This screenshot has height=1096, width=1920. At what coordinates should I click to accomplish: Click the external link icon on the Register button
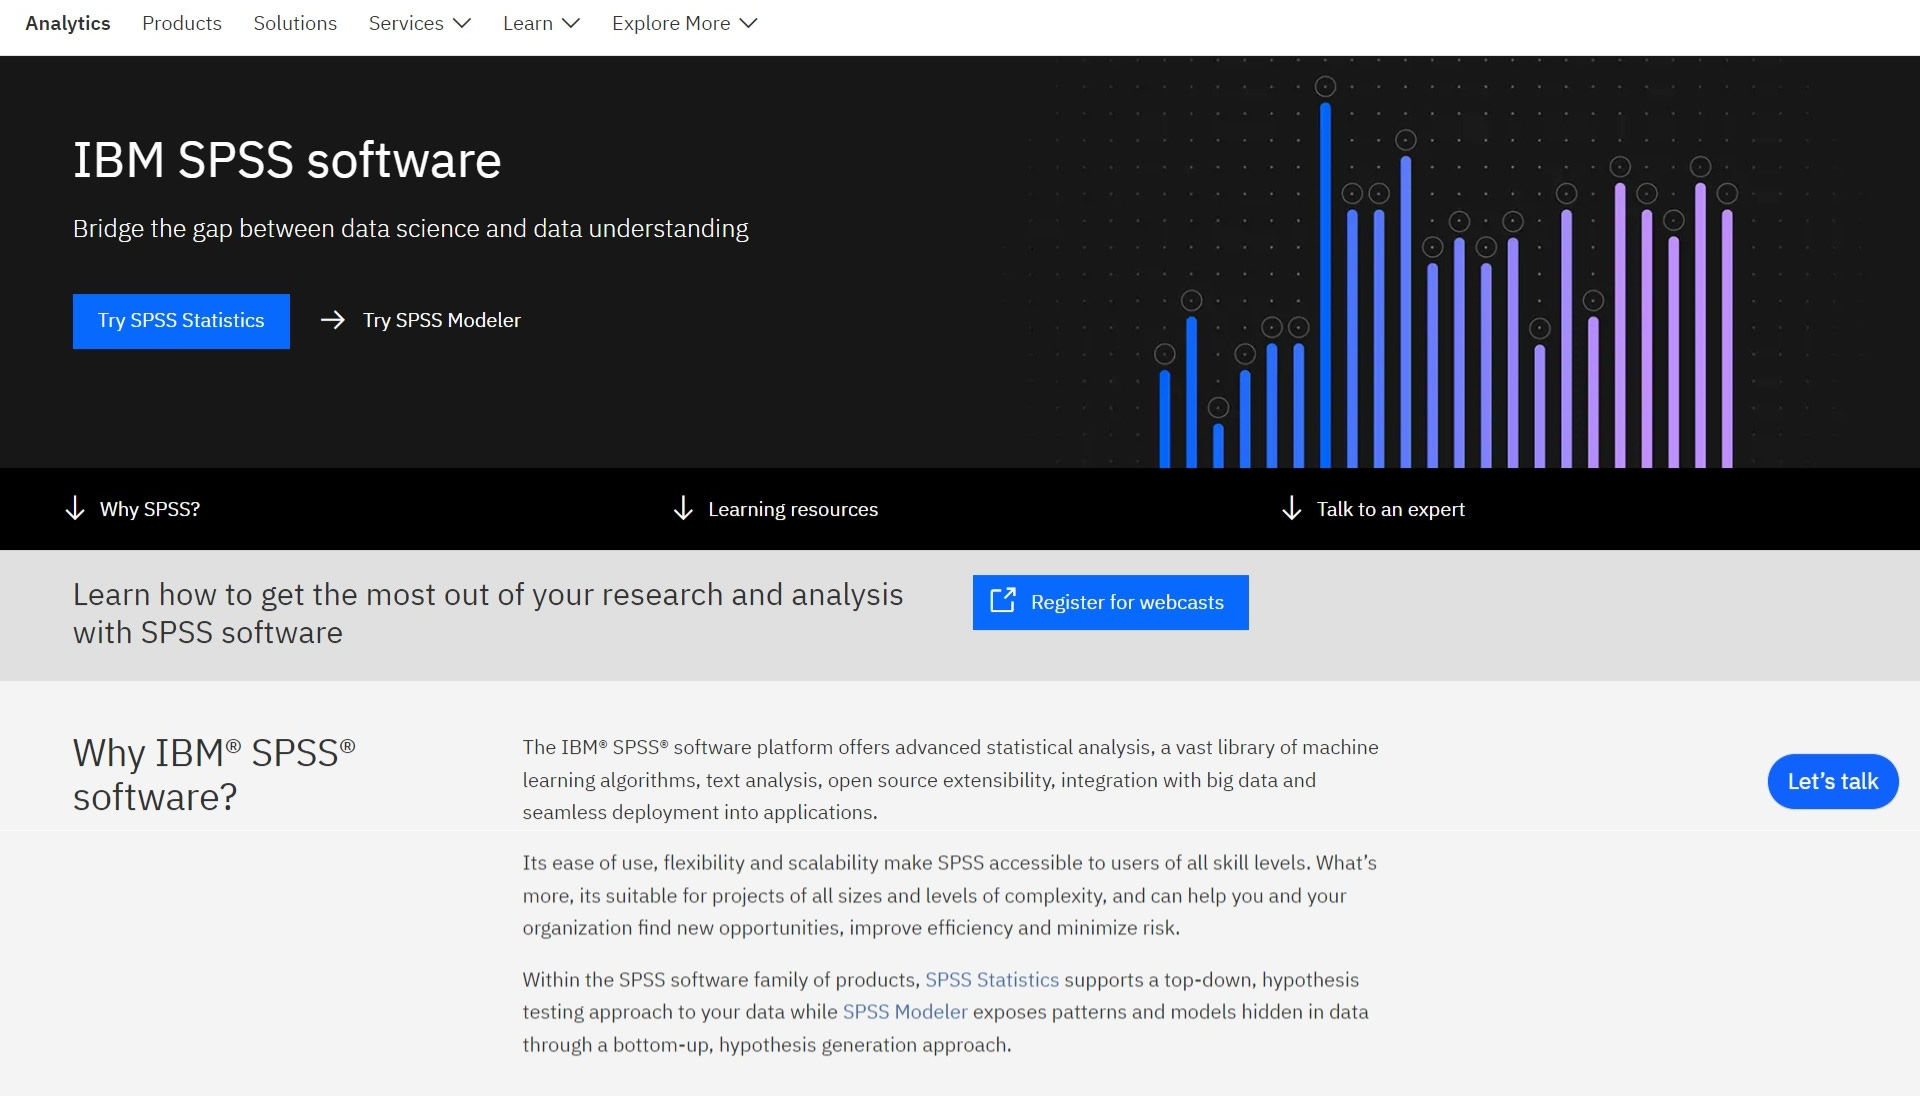1002,601
